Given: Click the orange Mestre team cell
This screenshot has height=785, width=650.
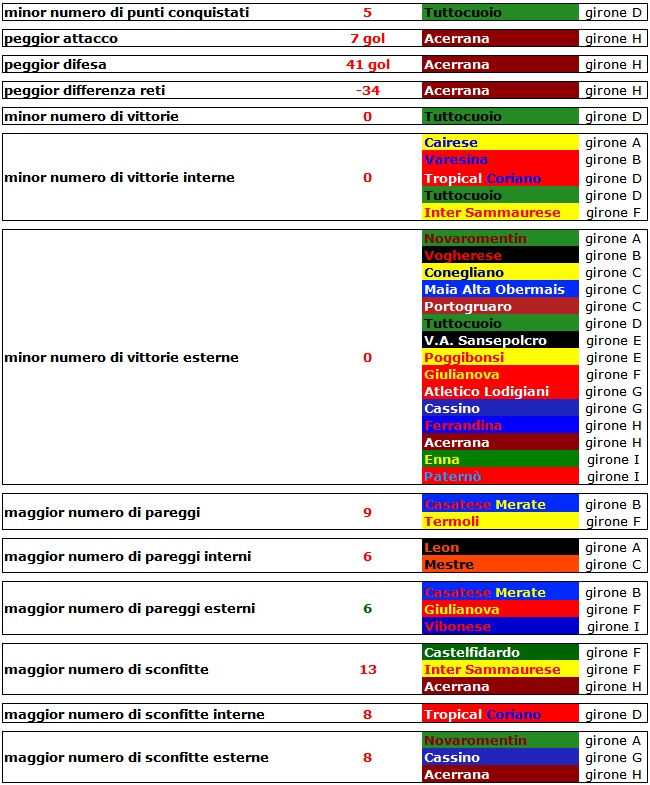Looking at the screenshot, I should coord(500,565).
